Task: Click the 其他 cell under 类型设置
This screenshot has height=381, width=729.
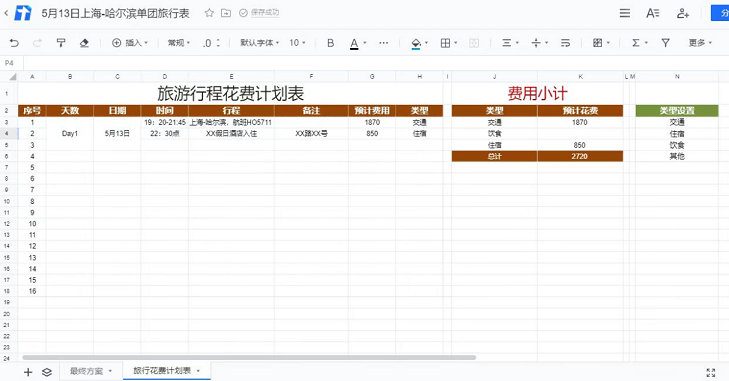Action: pyautogui.click(x=677, y=156)
